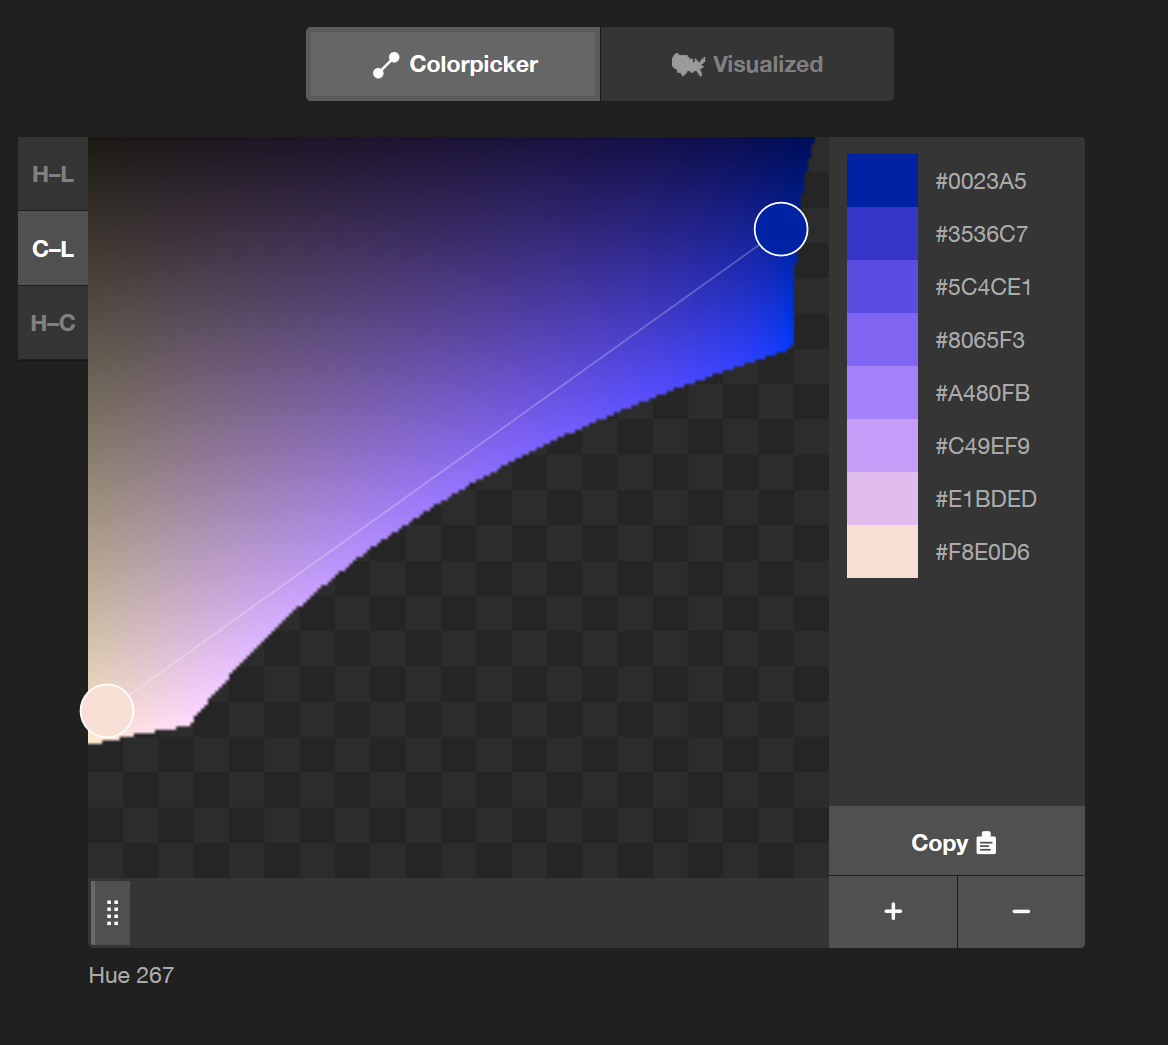The height and width of the screenshot is (1045, 1168).
Task: Switch to the Colorpicker tab
Action: tap(454, 65)
